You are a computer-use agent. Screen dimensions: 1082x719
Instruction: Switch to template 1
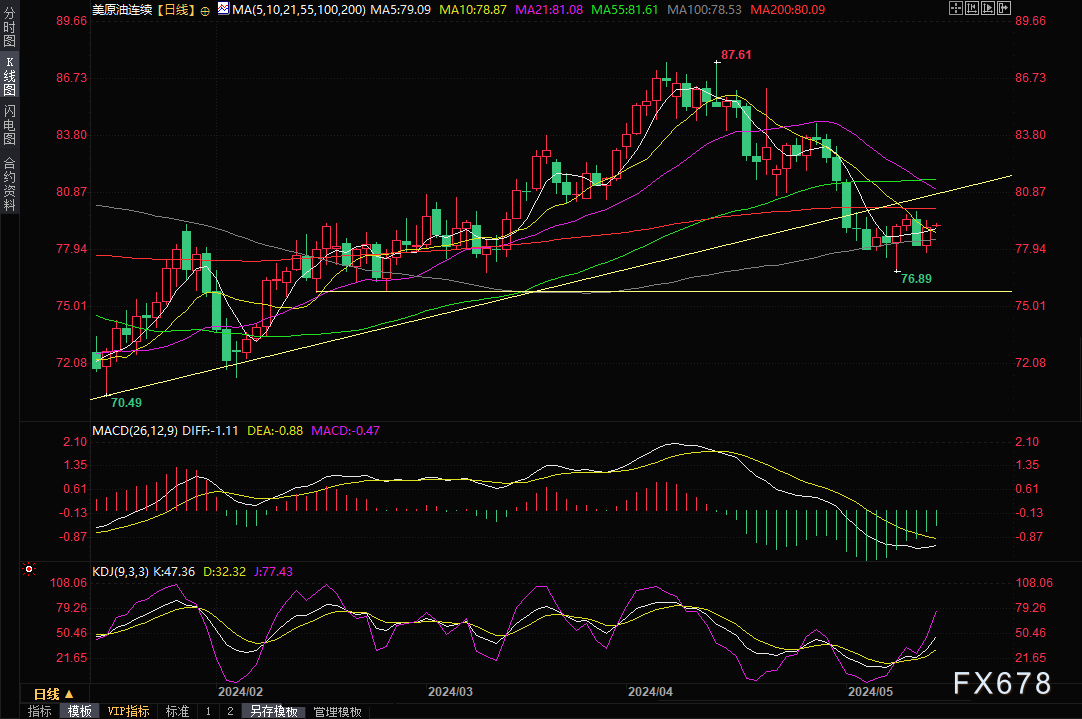click(208, 711)
